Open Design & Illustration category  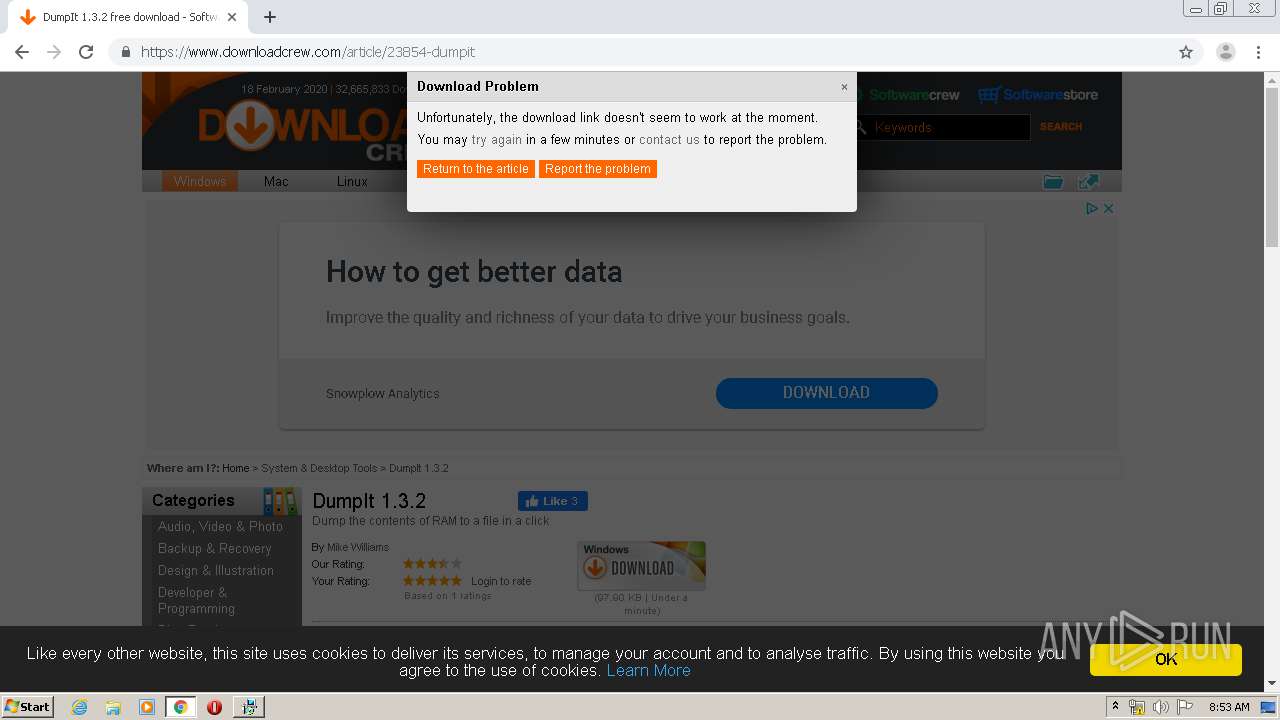216,570
